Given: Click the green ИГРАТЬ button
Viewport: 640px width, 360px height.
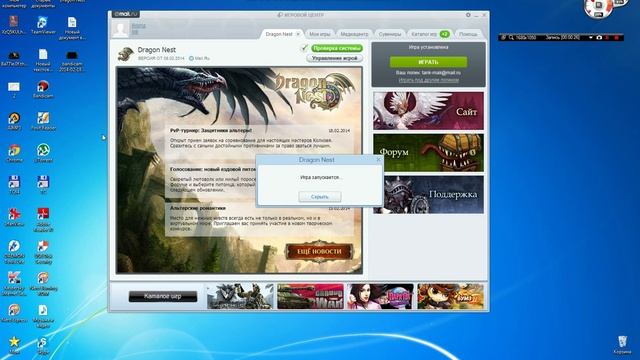Looking at the screenshot, I should [x=428, y=62].
